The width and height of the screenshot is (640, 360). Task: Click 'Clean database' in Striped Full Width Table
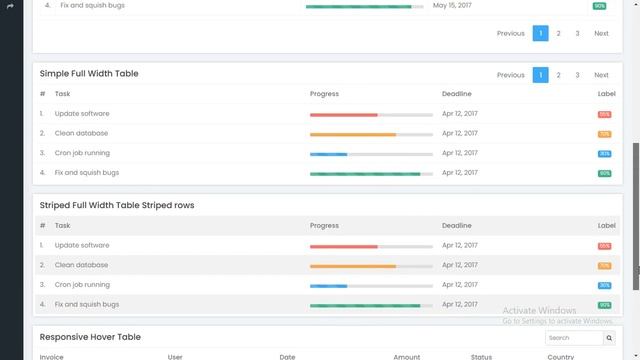pos(81,265)
